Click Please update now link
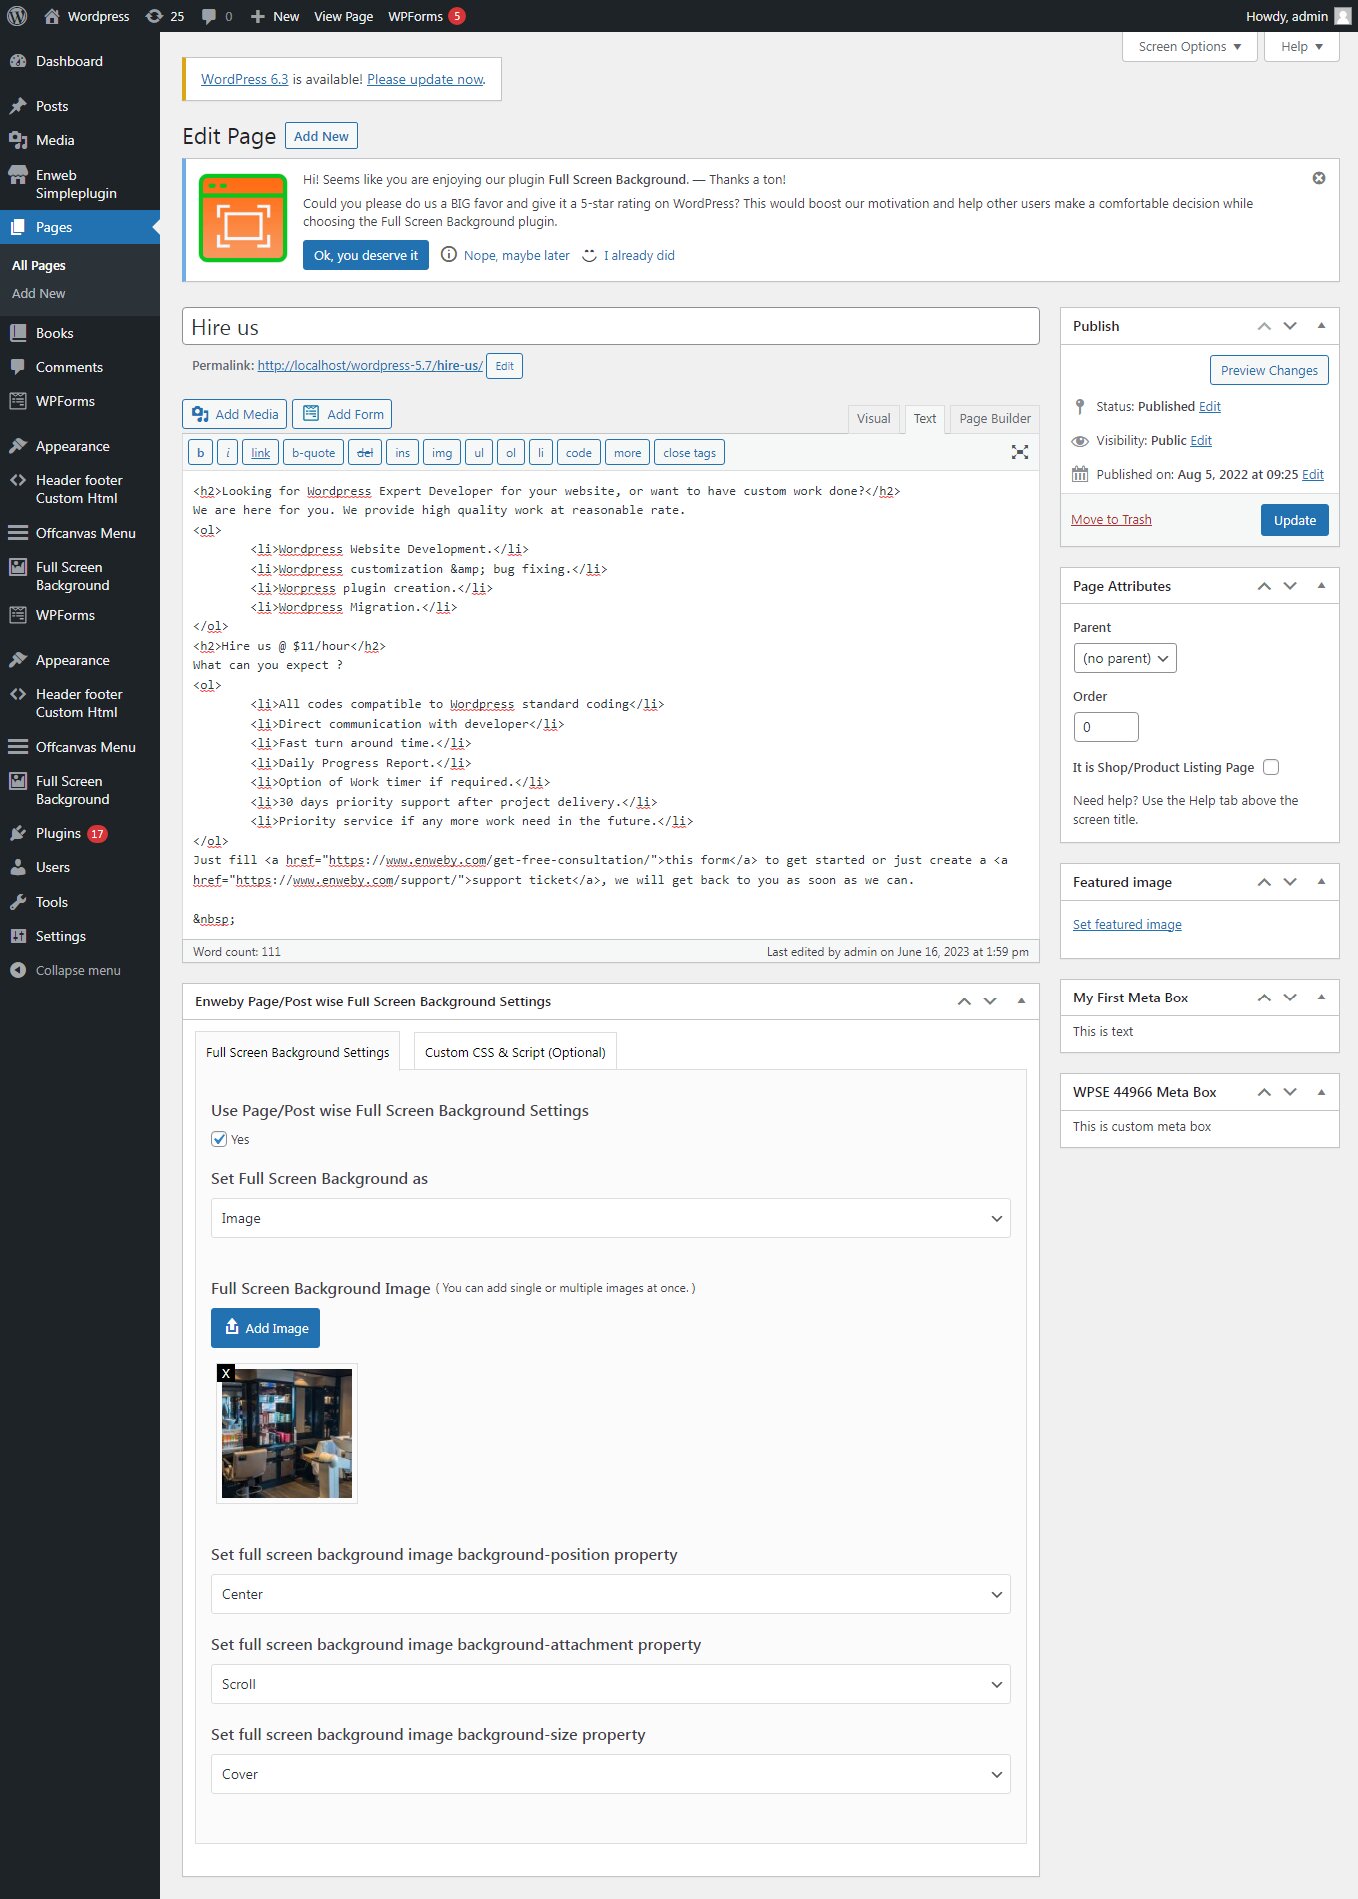This screenshot has width=1358, height=1899. [425, 79]
